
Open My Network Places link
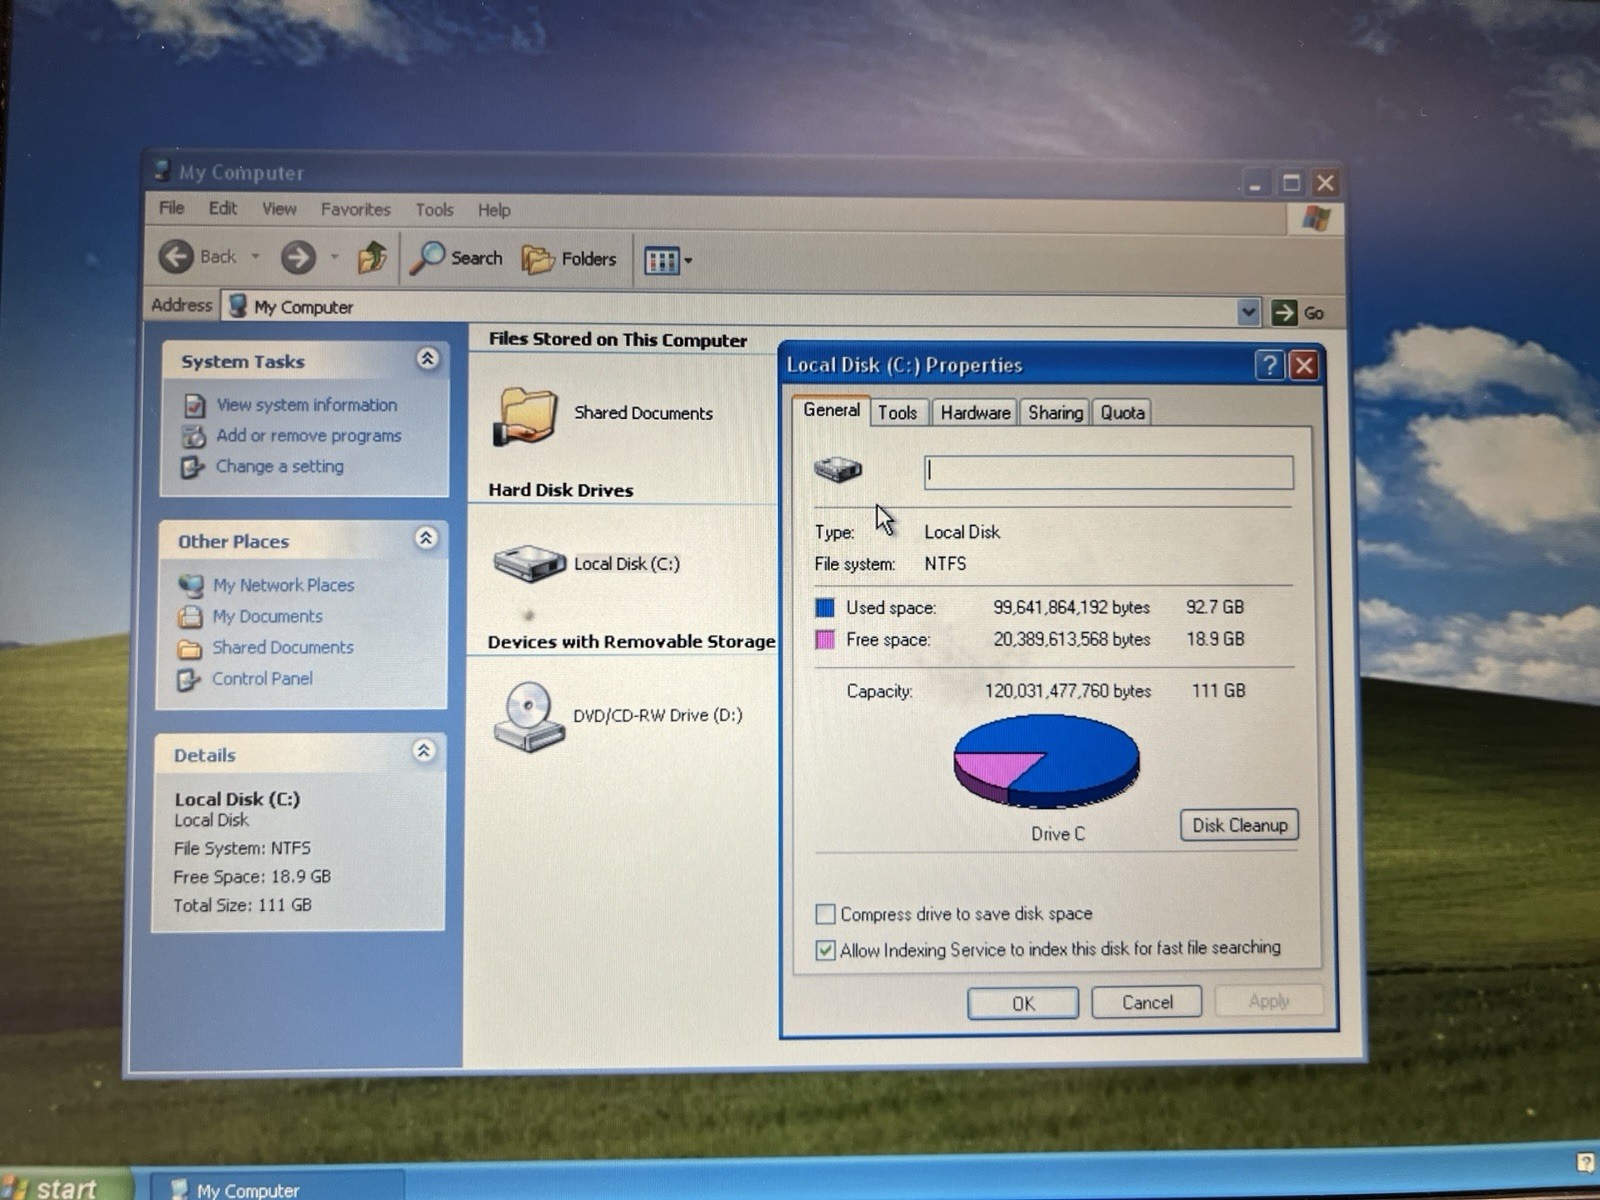[284, 585]
